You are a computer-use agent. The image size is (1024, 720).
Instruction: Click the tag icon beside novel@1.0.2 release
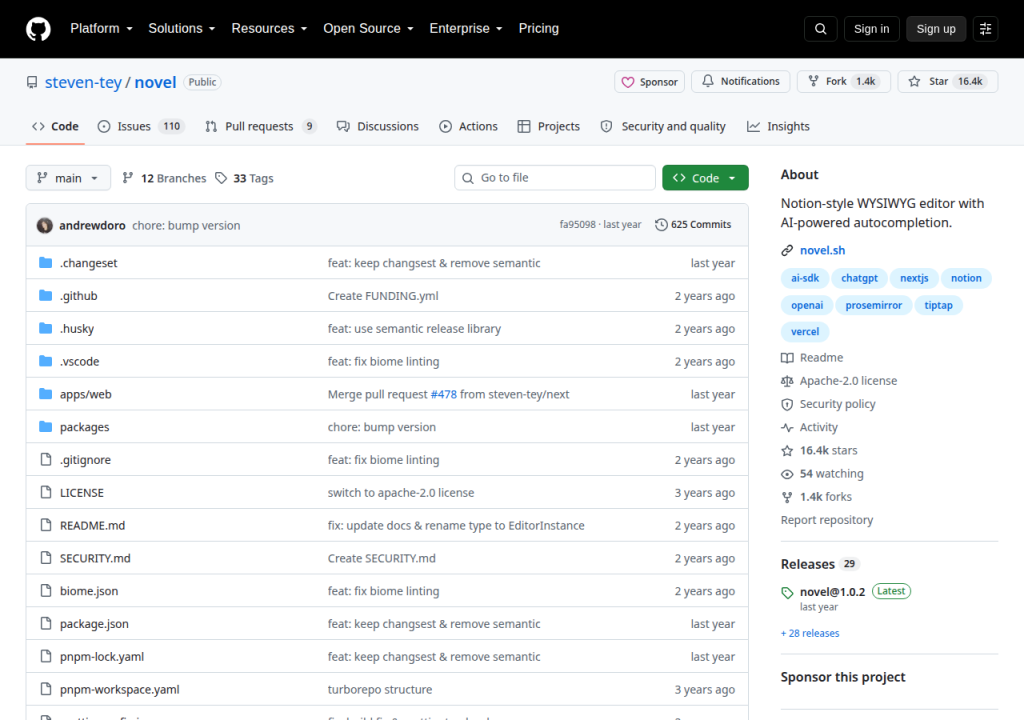click(787, 593)
